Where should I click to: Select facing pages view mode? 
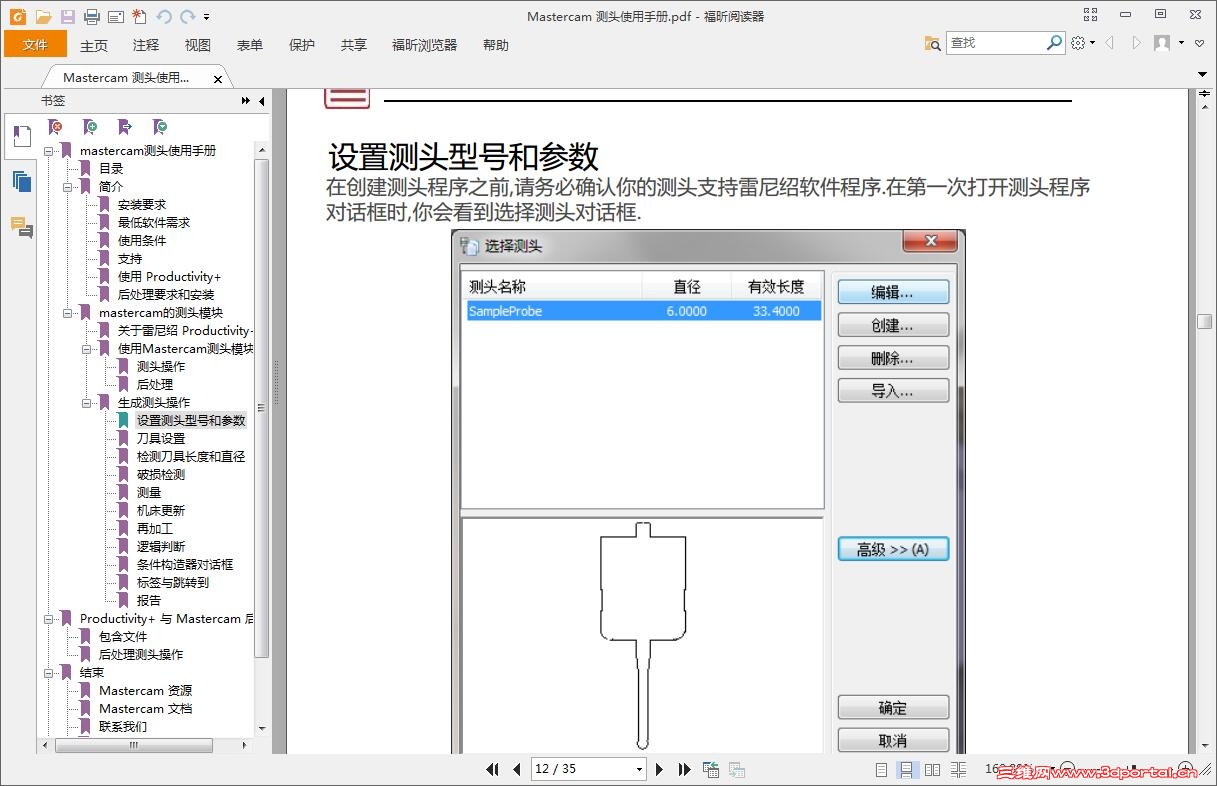click(x=932, y=769)
